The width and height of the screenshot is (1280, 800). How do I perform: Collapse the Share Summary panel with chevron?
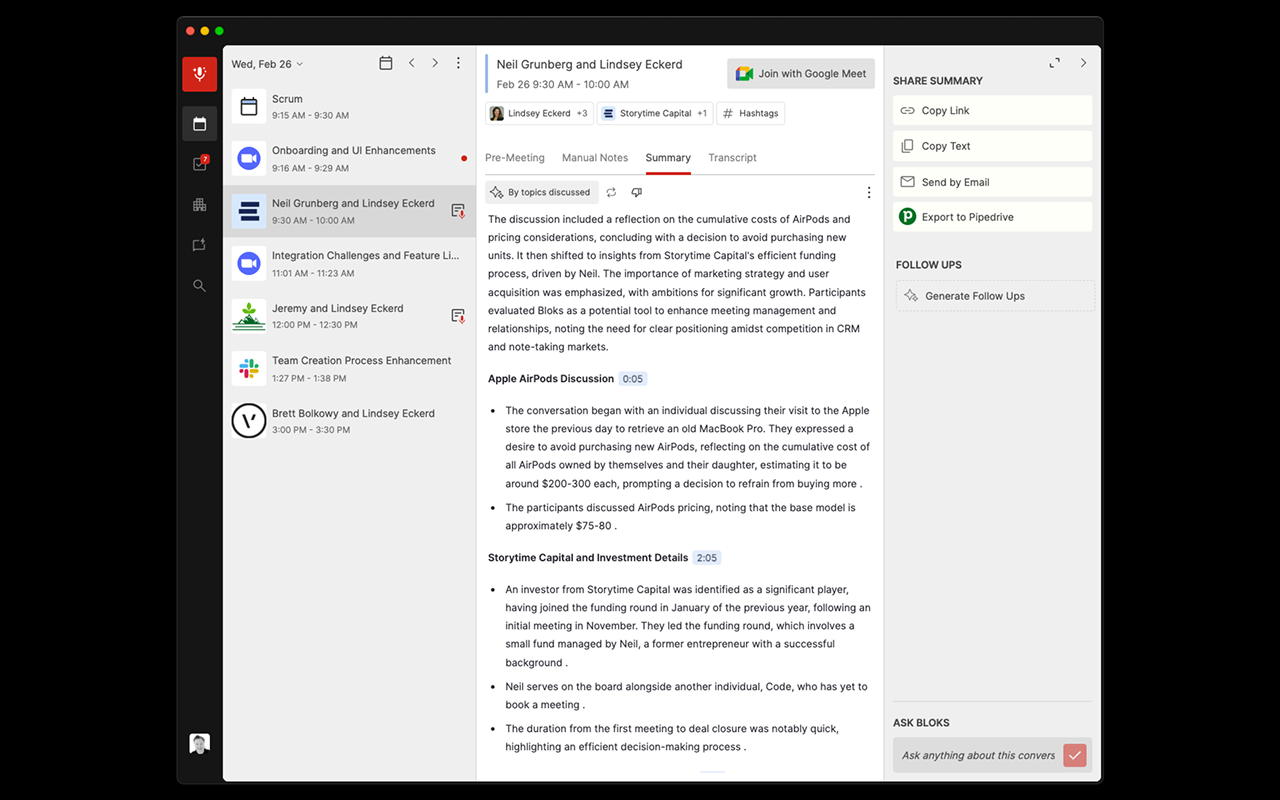point(1083,62)
